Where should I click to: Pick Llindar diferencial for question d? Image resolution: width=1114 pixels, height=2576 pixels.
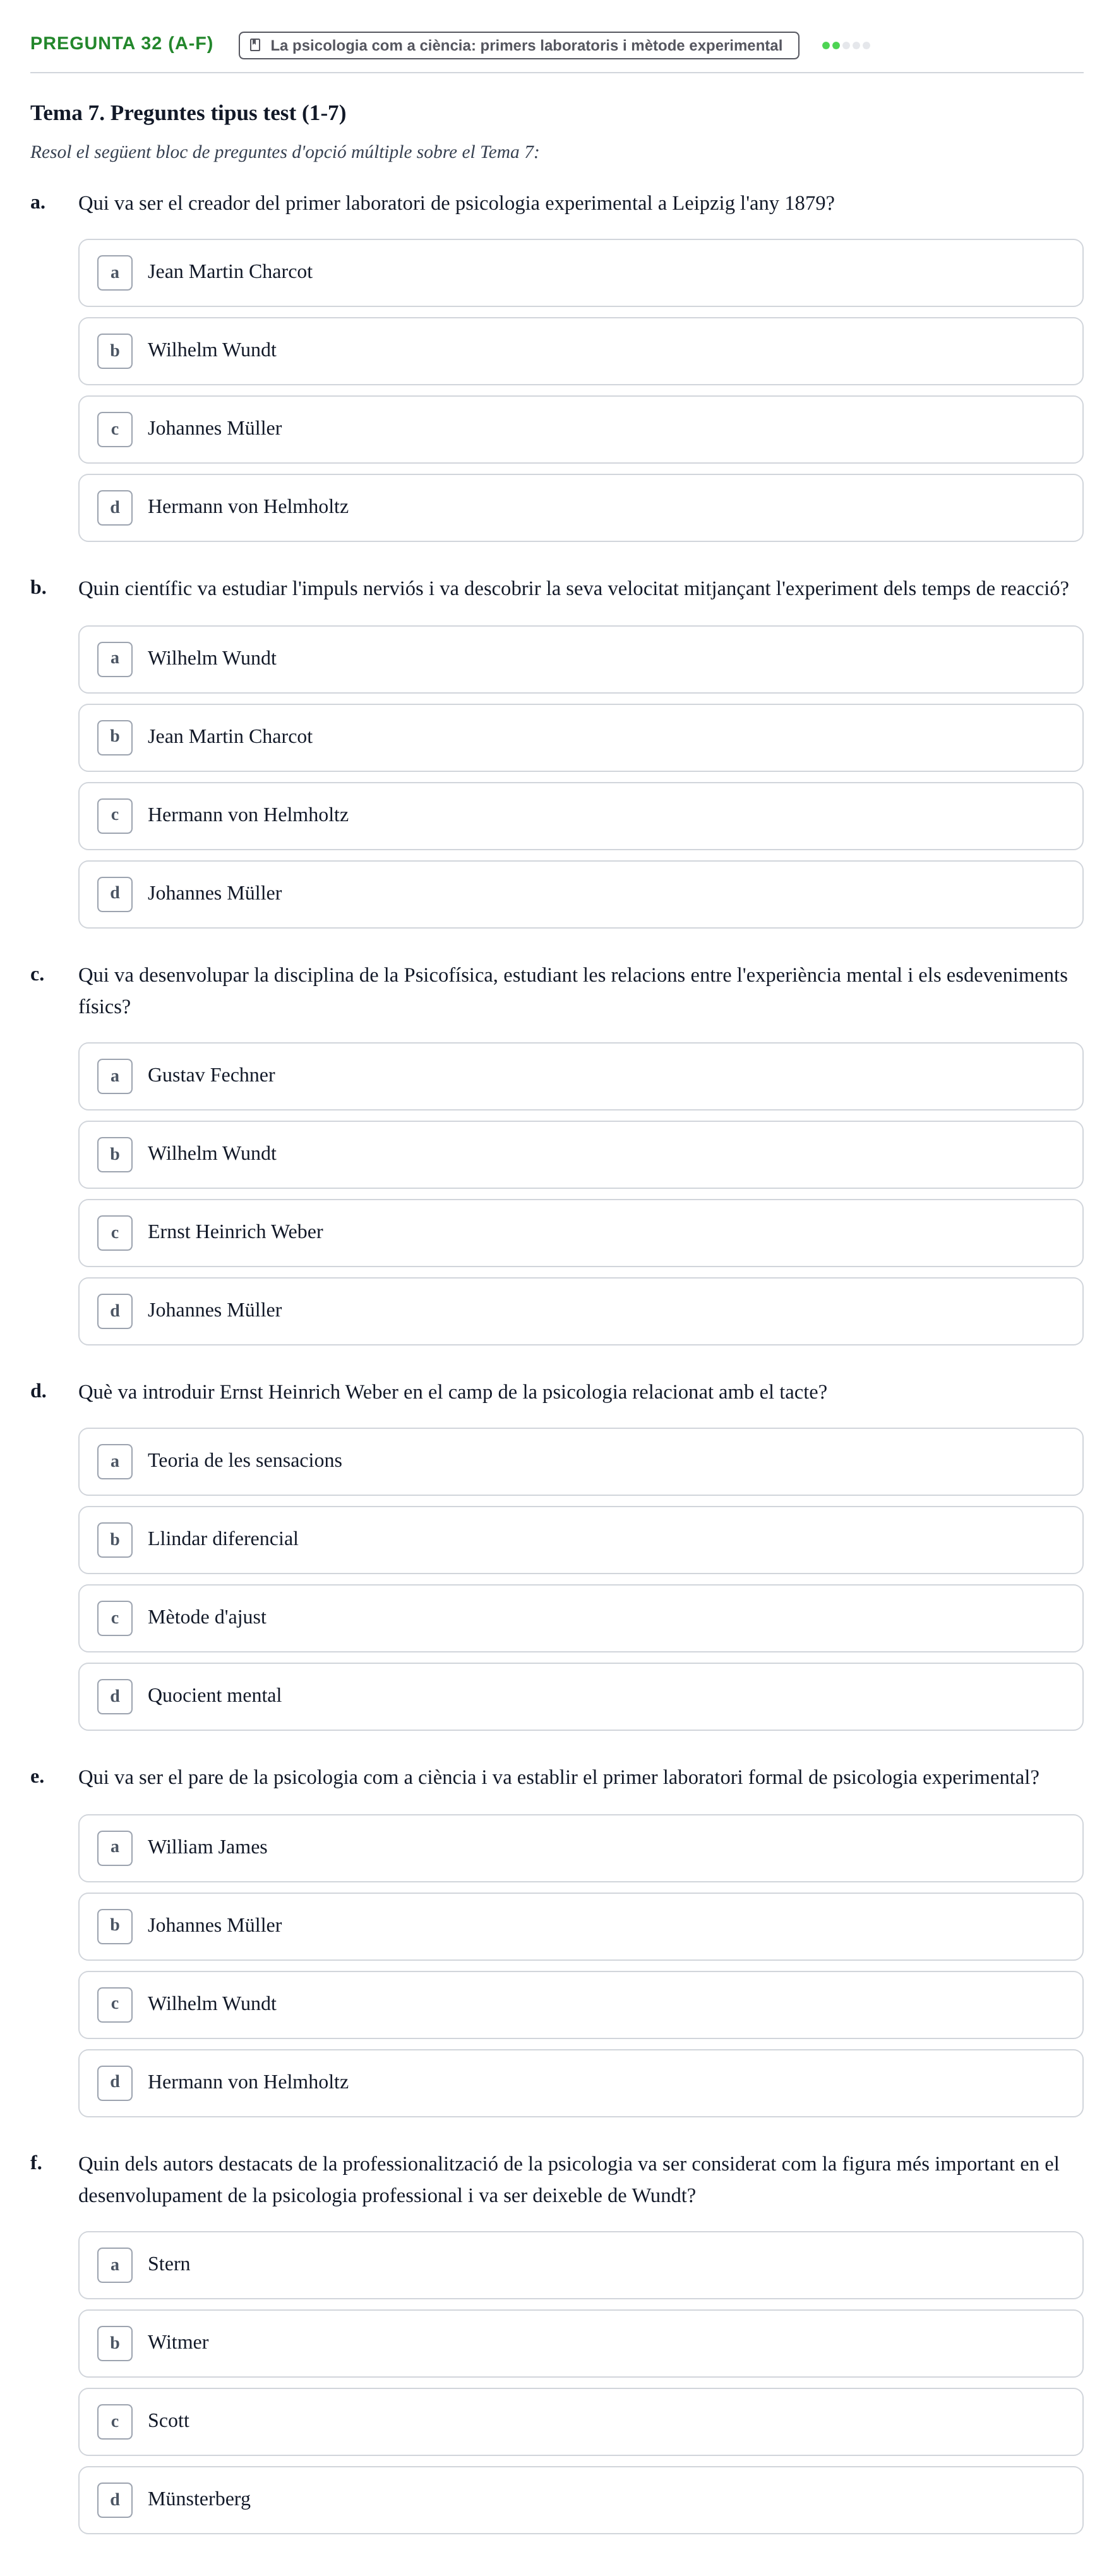coord(580,1540)
